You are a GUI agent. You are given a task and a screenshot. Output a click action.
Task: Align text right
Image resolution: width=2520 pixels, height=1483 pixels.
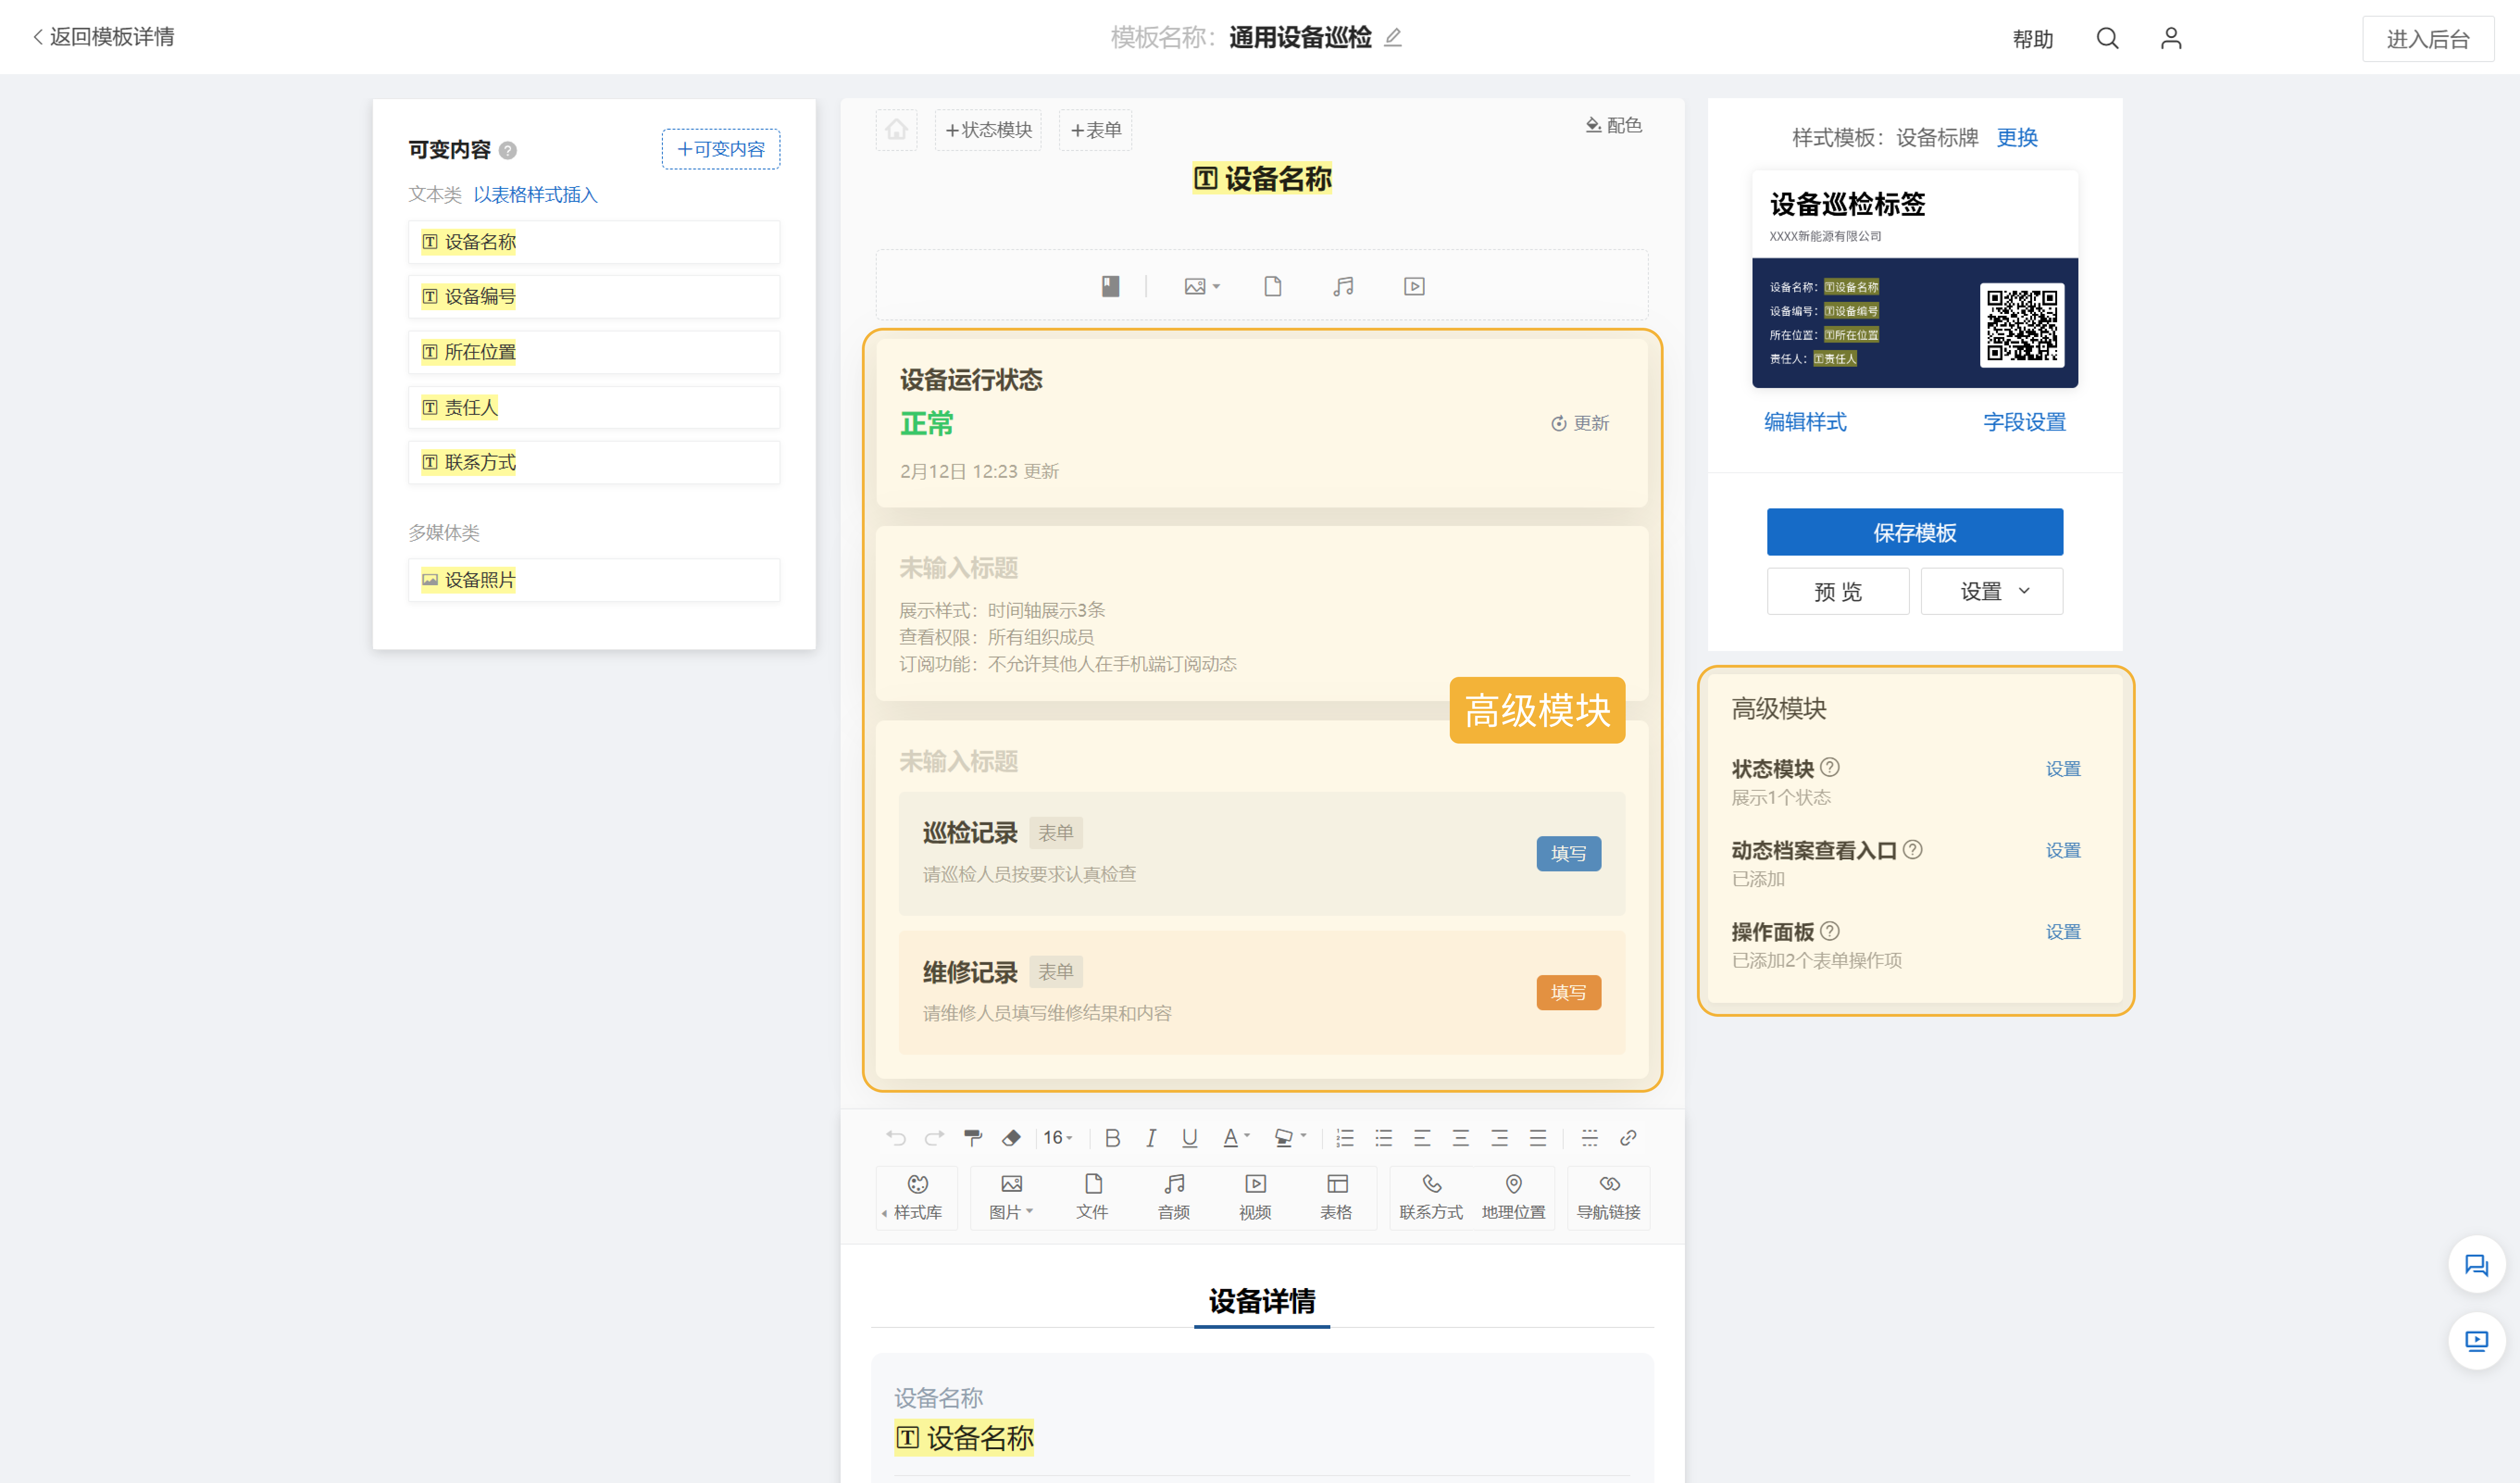point(1499,1137)
